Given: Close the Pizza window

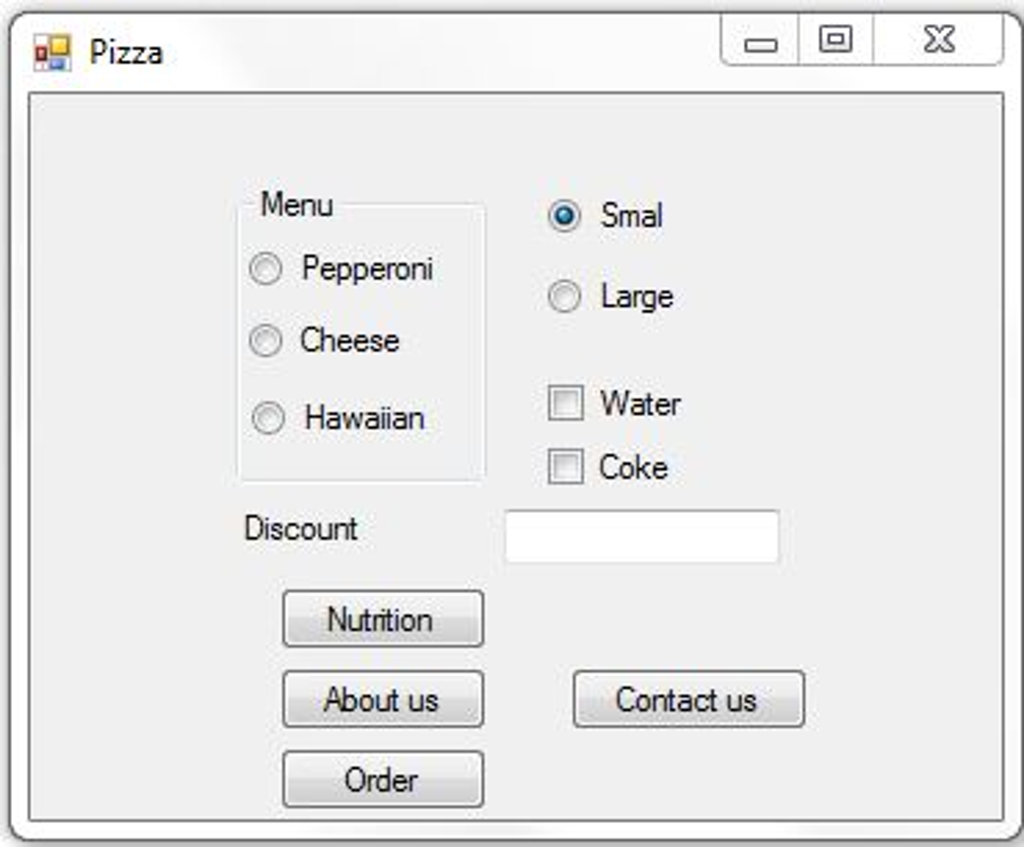Looking at the screenshot, I should [938, 40].
